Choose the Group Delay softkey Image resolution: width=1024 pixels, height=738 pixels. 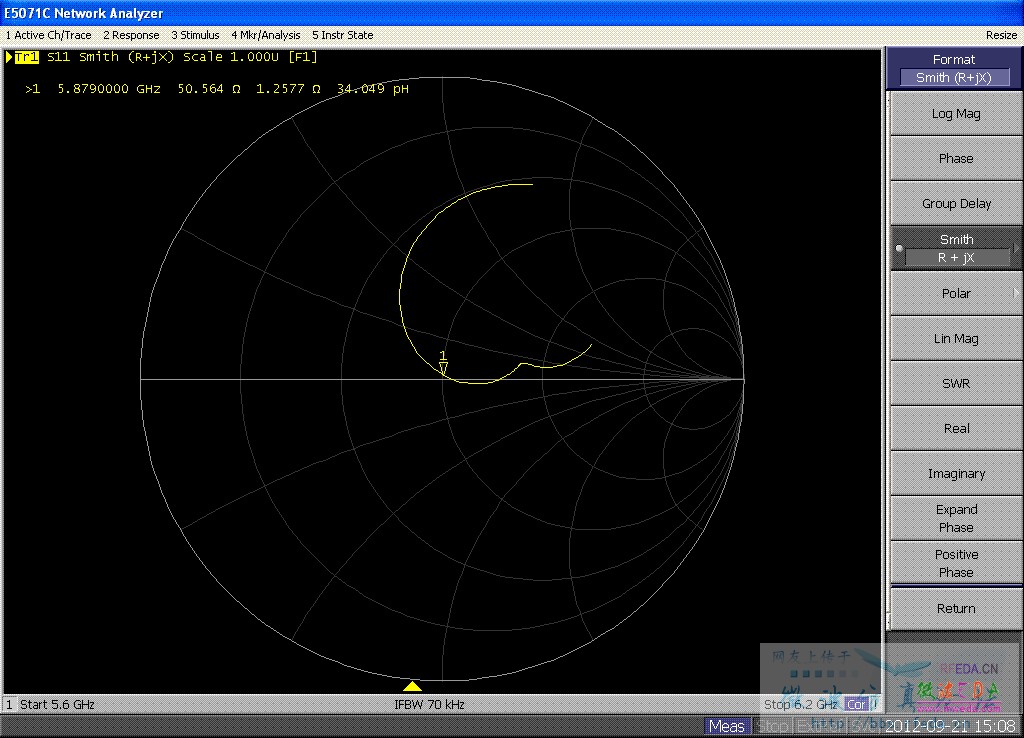(956, 204)
